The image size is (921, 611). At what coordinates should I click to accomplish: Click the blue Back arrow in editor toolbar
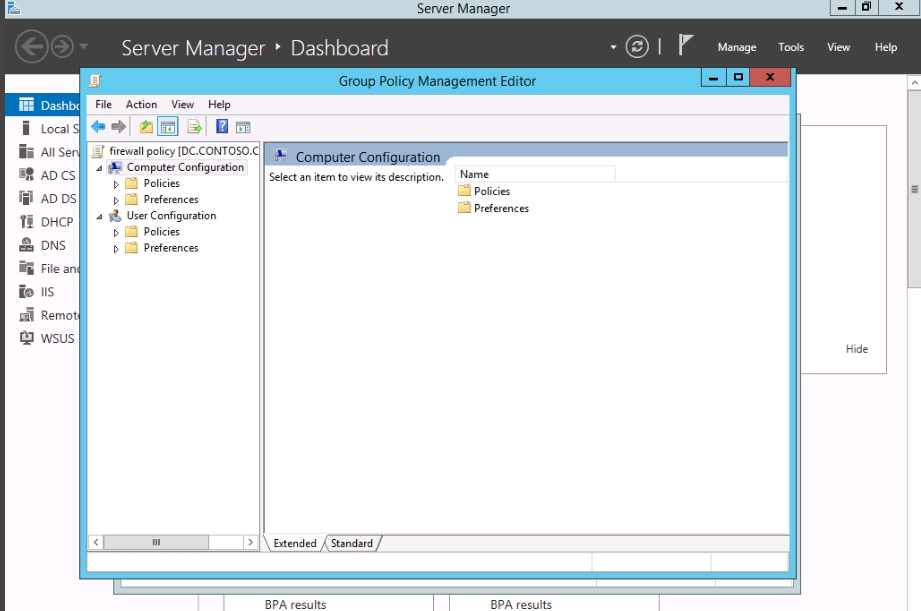pyautogui.click(x=98, y=126)
